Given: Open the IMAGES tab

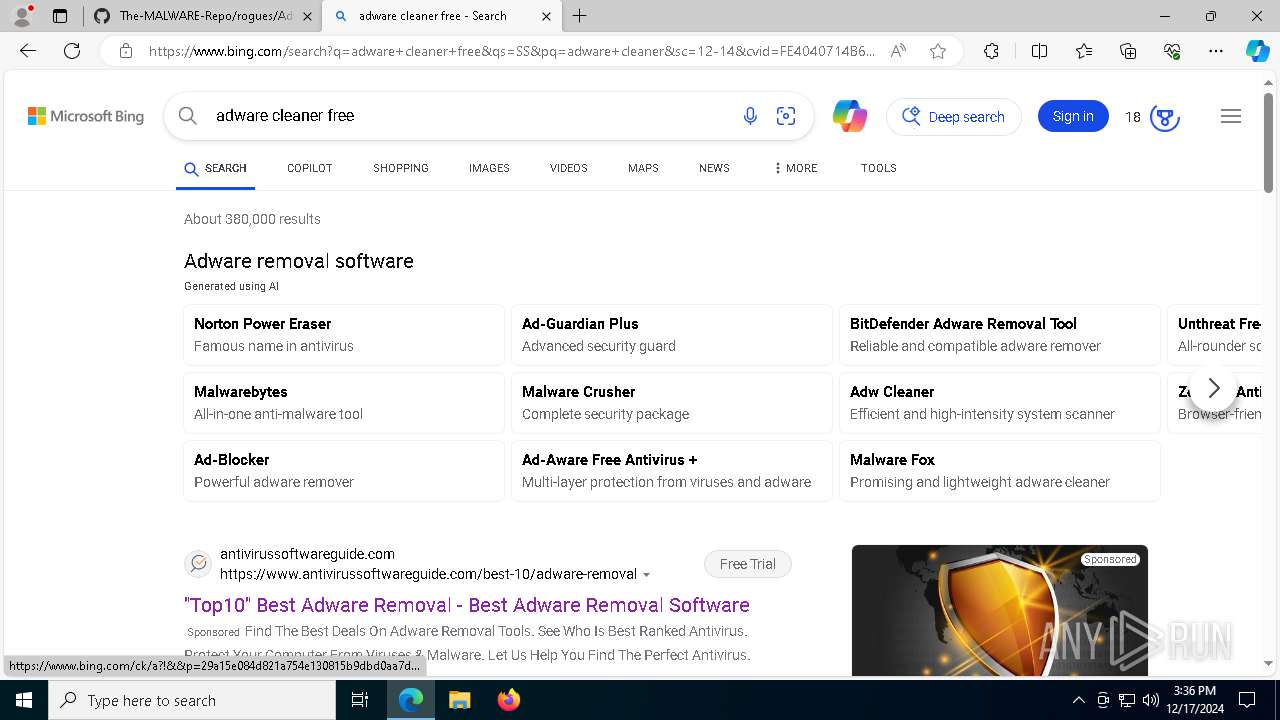Looking at the screenshot, I should [x=489, y=168].
